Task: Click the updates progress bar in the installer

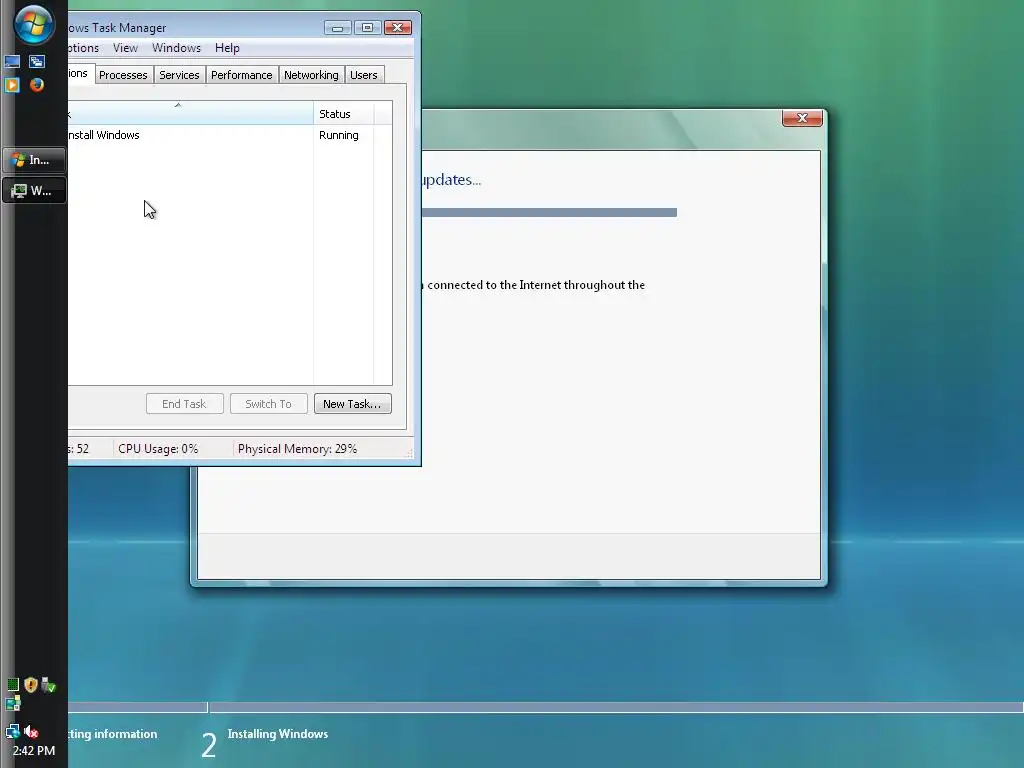Action: 549,212
